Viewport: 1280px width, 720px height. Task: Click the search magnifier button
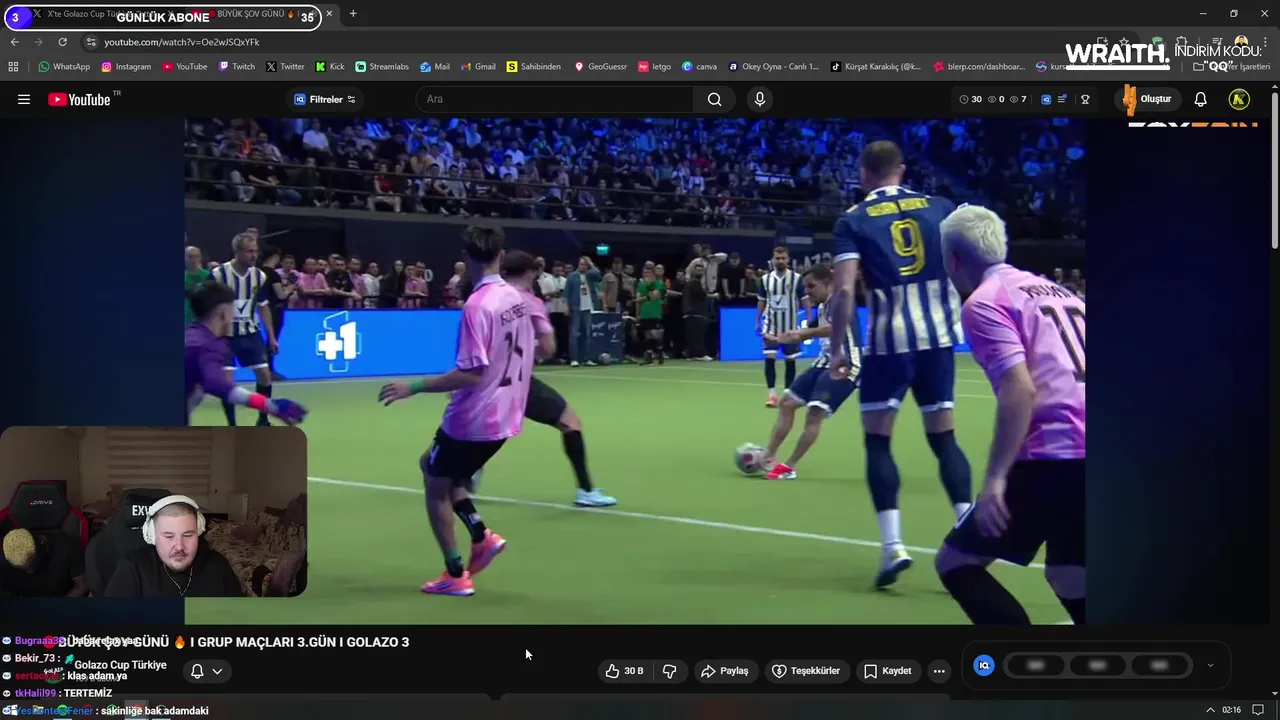pyautogui.click(x=714, y=99)
